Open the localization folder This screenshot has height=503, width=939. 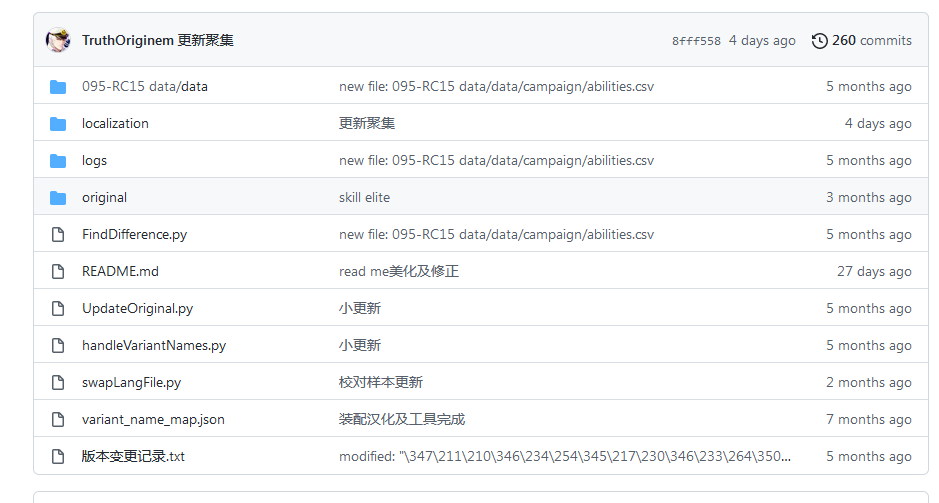(x=115, y=124)
